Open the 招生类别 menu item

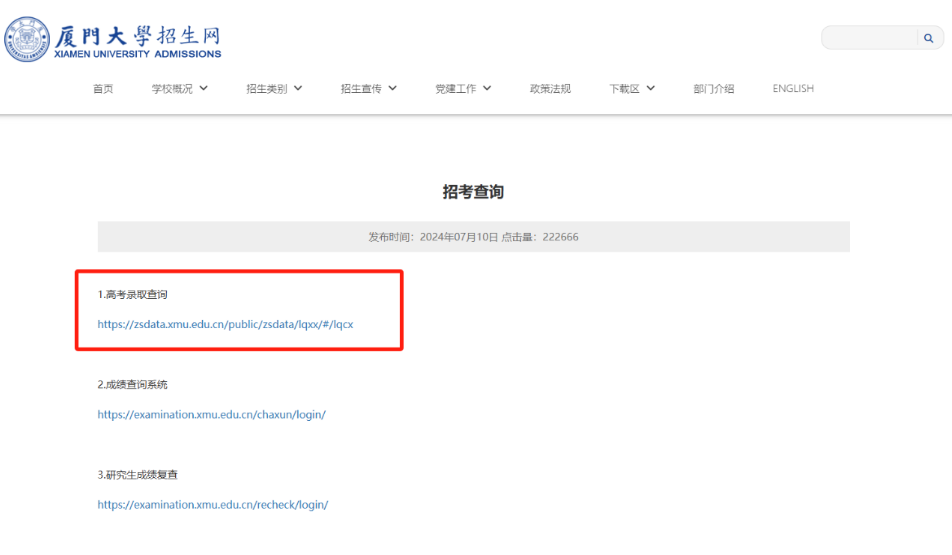(x=267, y=89)
